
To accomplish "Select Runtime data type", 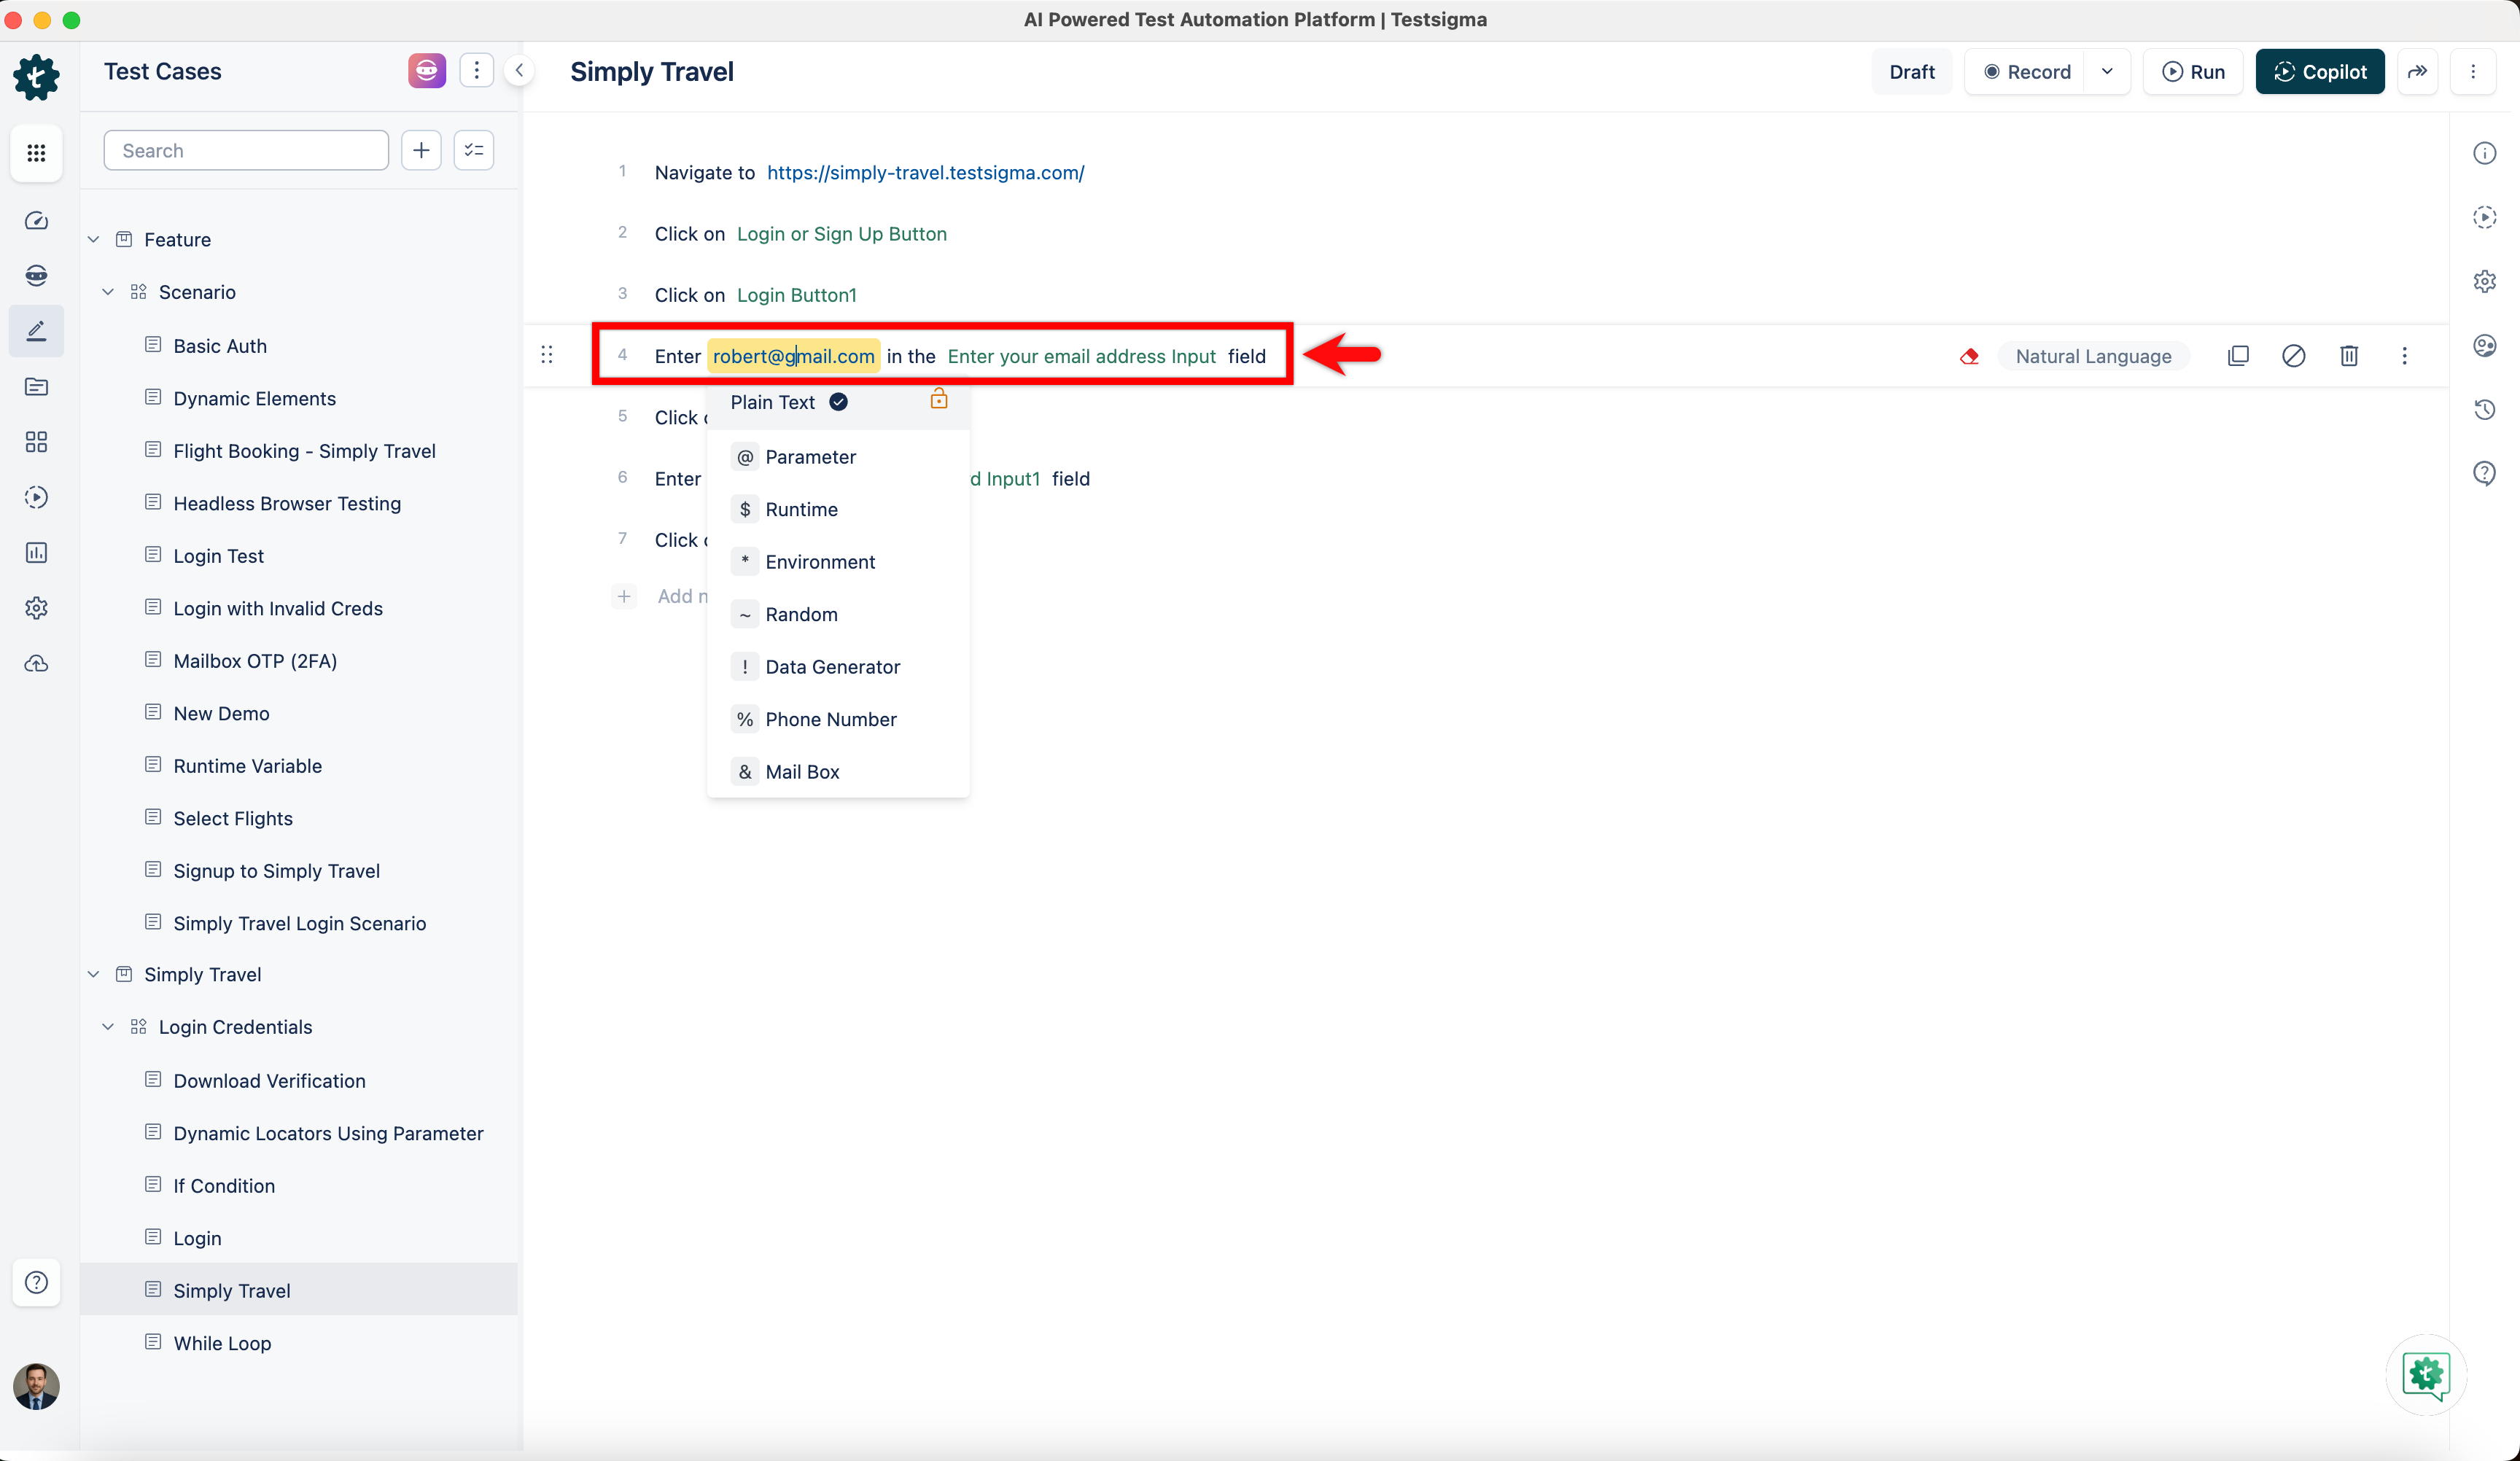I will click(838, 510).
